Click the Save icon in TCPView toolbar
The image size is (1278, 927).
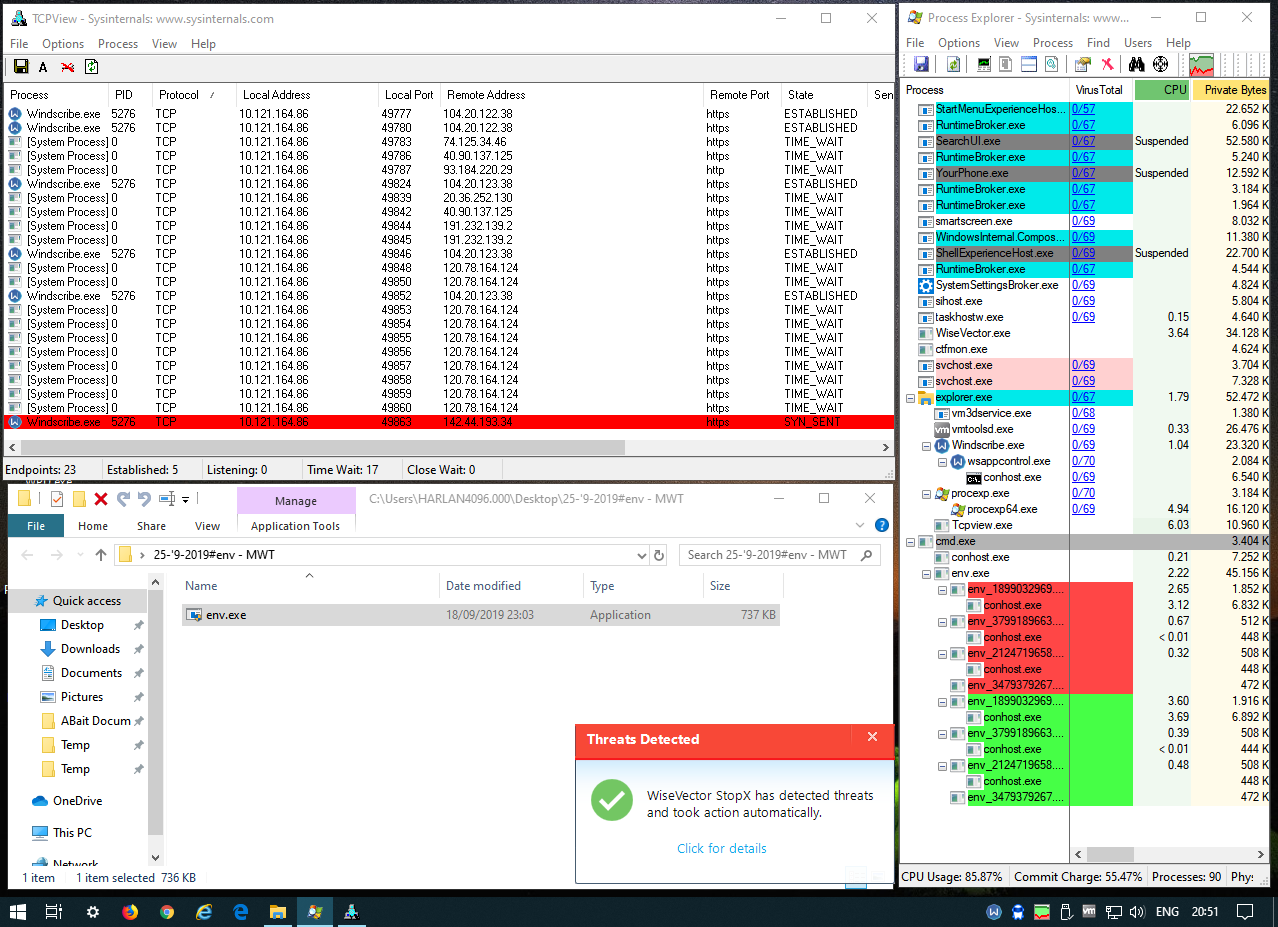[20, 67]
